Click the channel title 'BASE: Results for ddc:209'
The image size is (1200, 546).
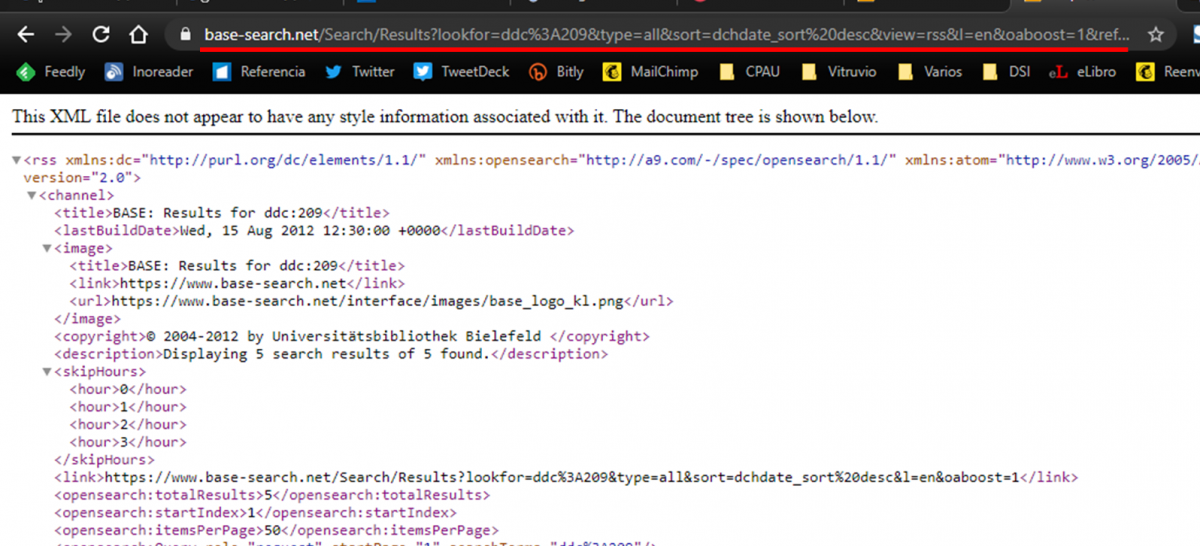tap(221, 213)
